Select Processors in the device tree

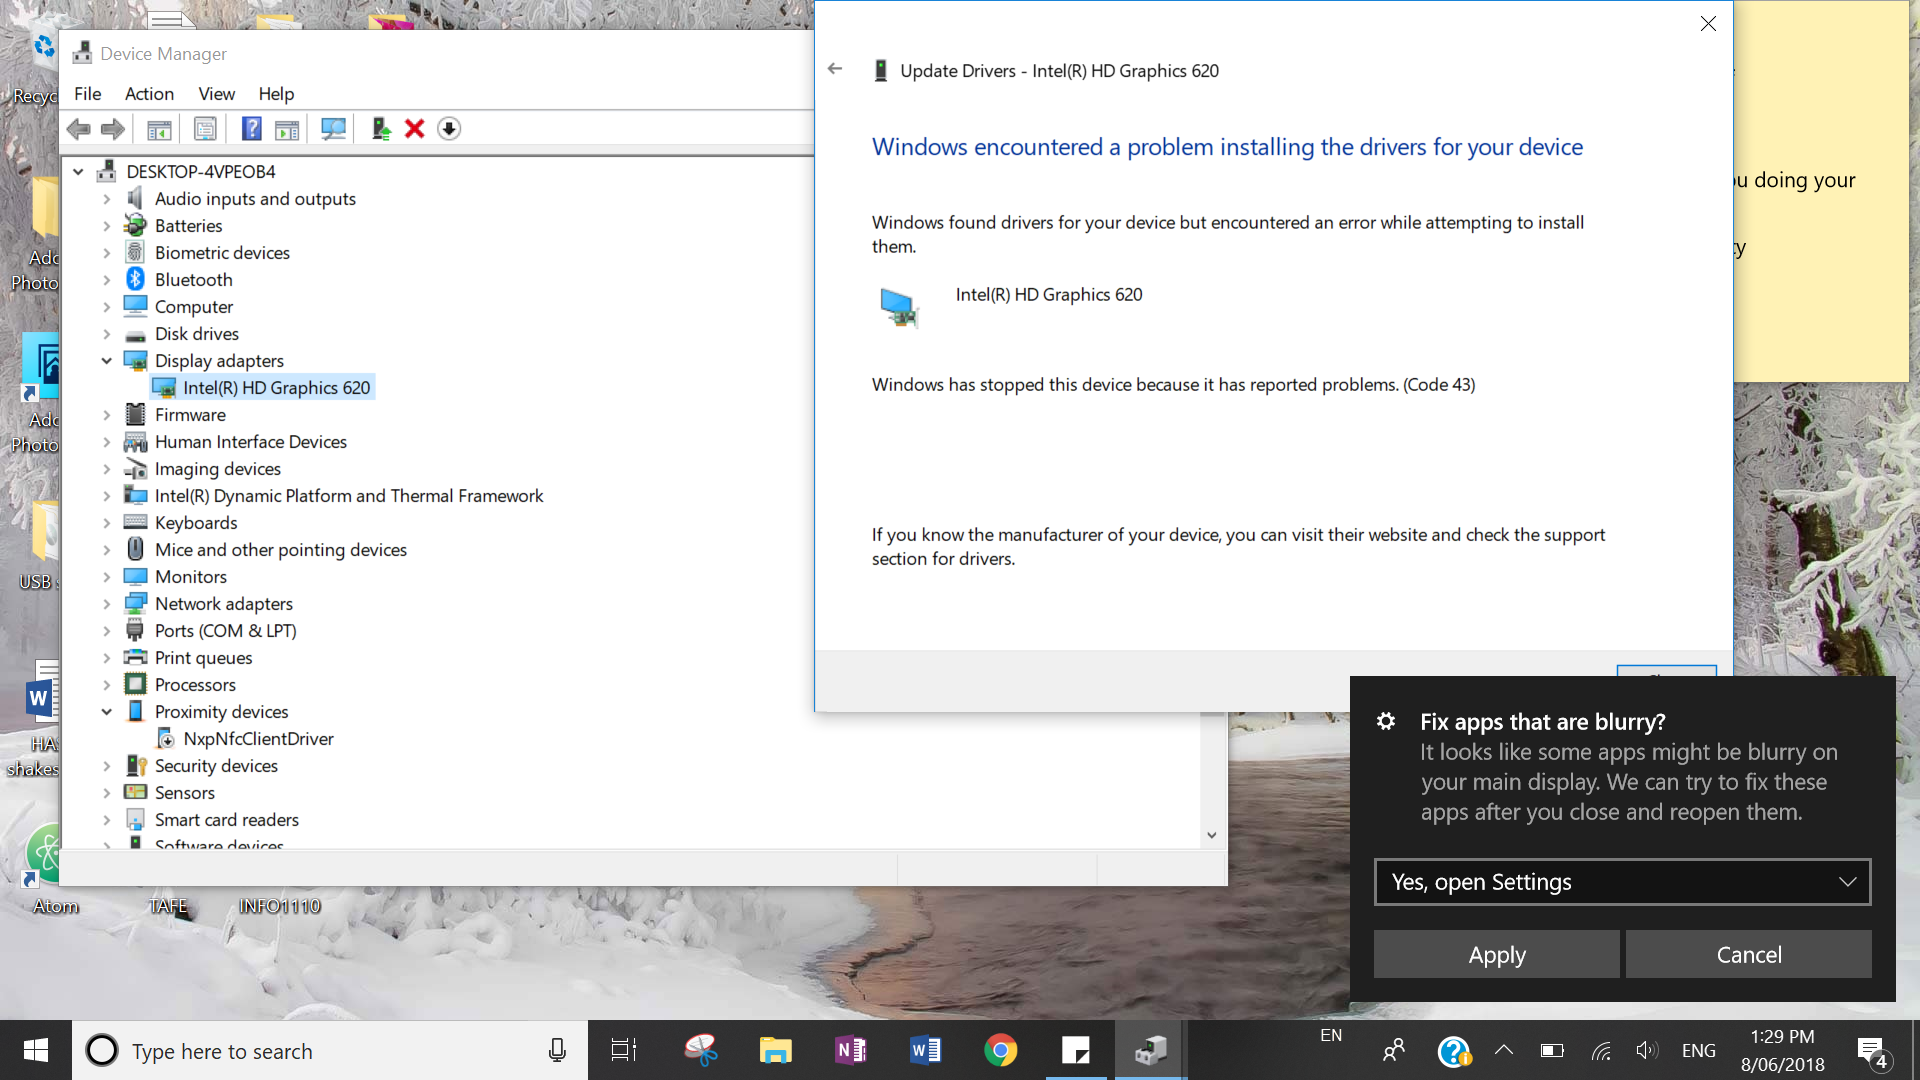click(195, 685)
